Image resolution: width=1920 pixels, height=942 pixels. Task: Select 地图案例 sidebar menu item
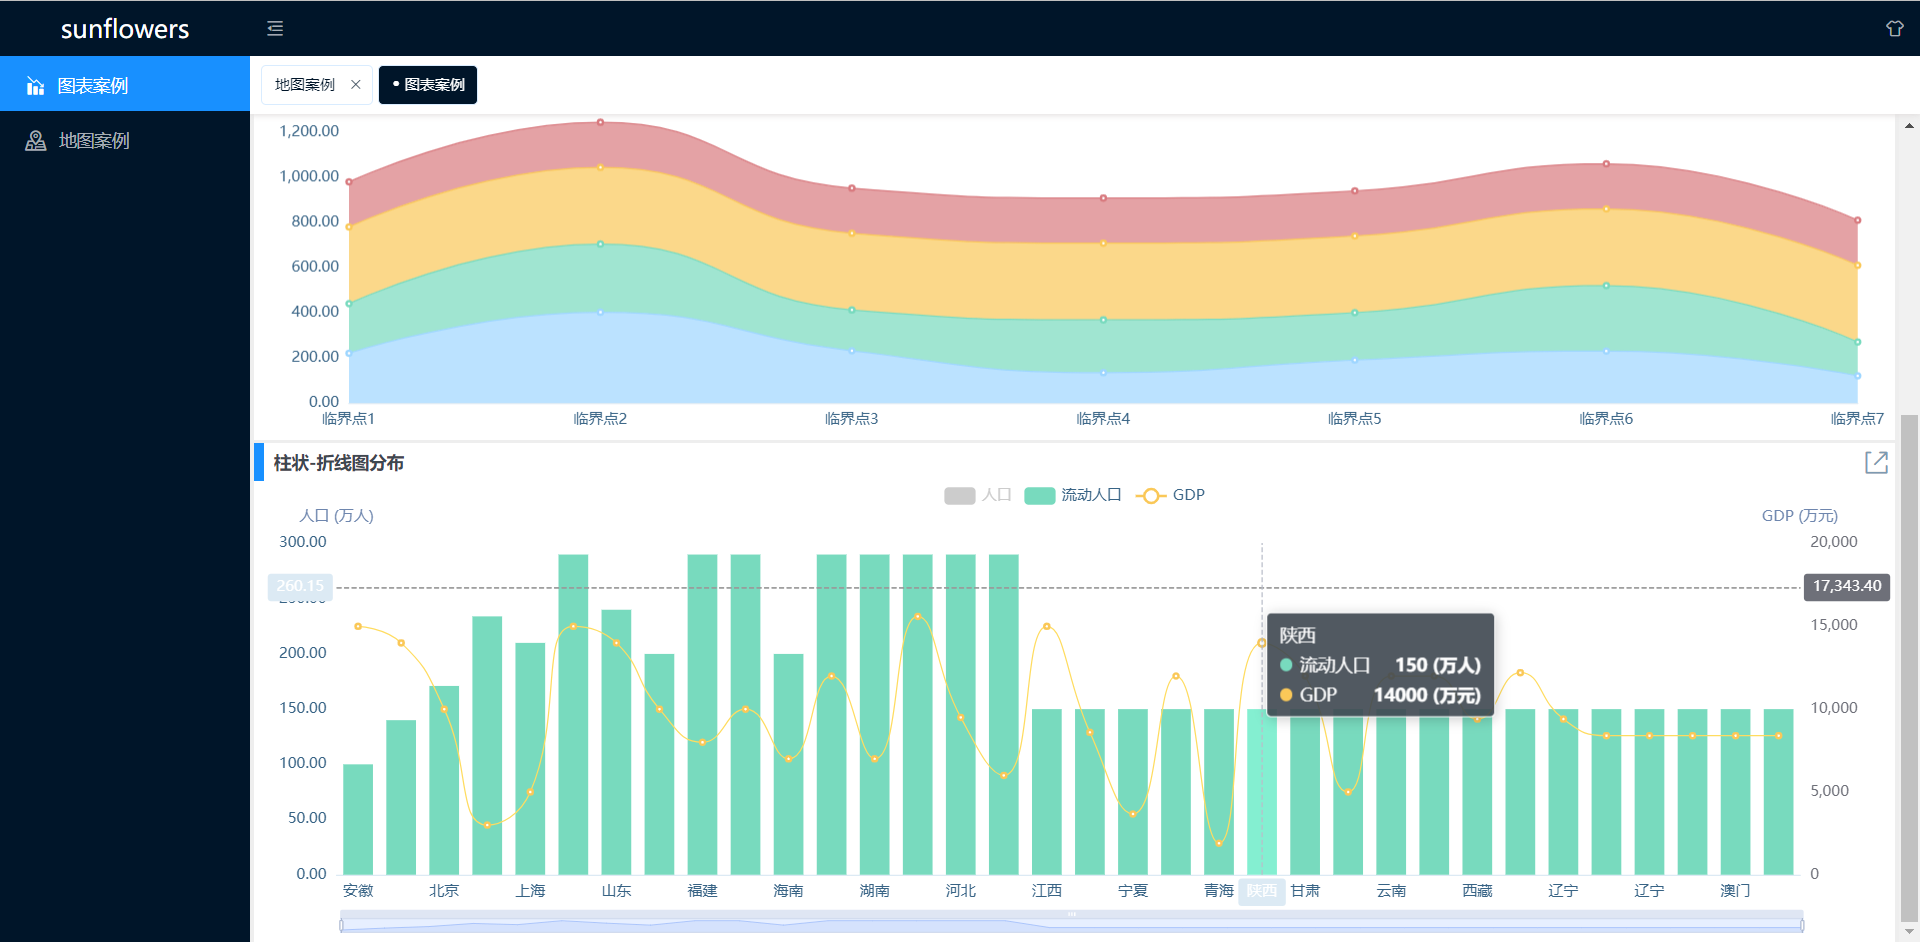click(x=125, y=141)
